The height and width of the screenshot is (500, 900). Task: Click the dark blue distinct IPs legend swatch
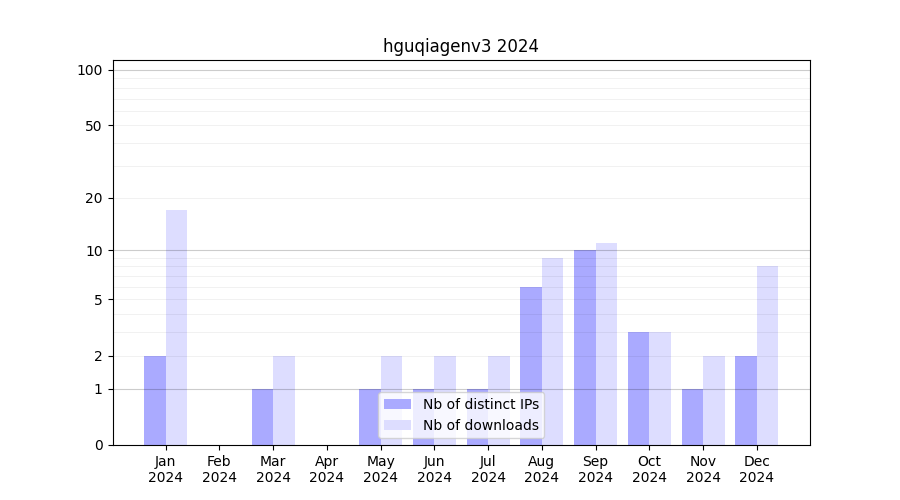397,404
